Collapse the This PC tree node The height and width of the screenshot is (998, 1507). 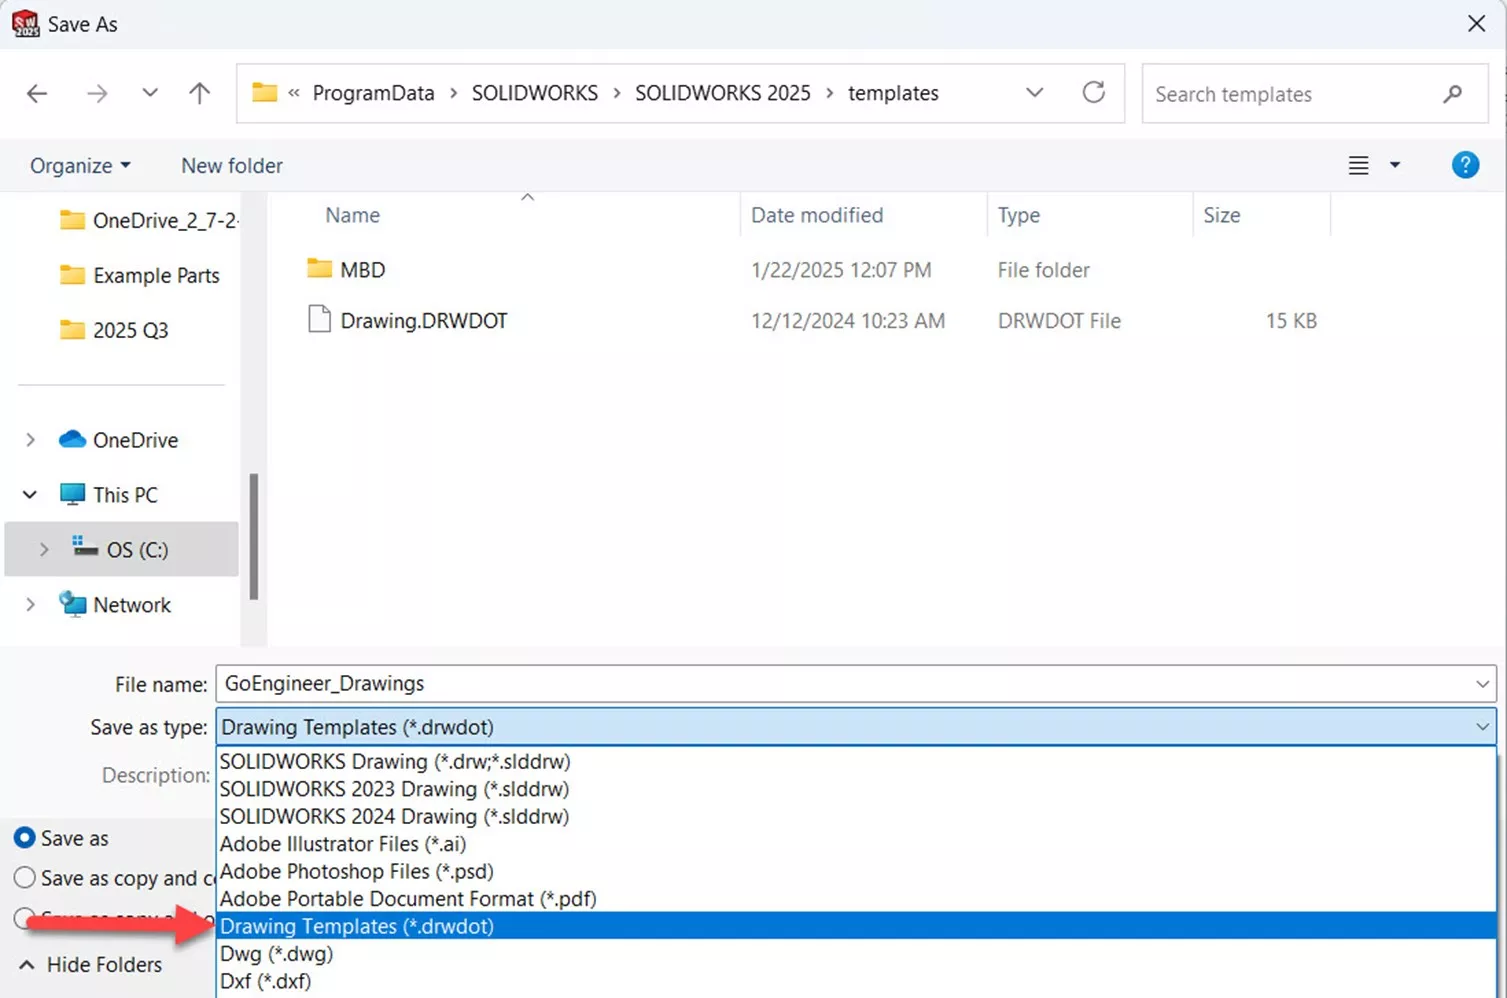[28, 494]
